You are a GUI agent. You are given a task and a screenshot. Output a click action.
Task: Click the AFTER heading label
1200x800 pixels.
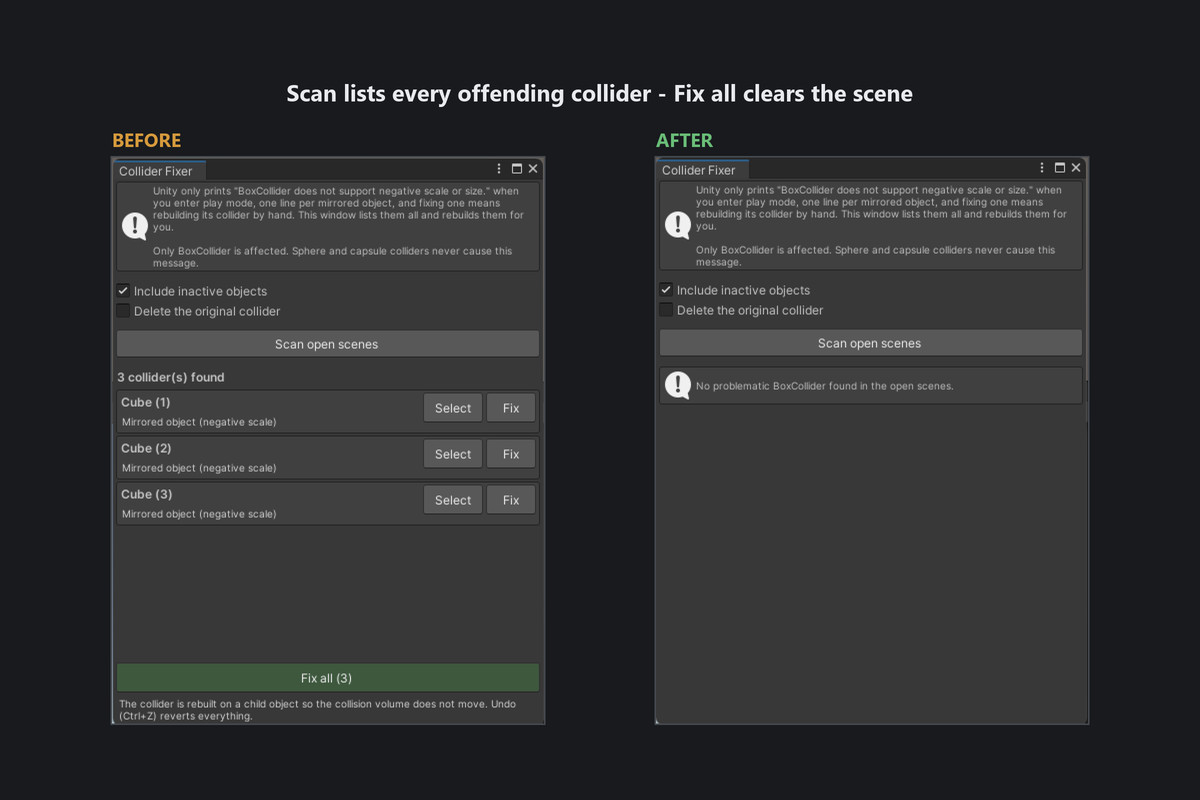pos(685,140)
